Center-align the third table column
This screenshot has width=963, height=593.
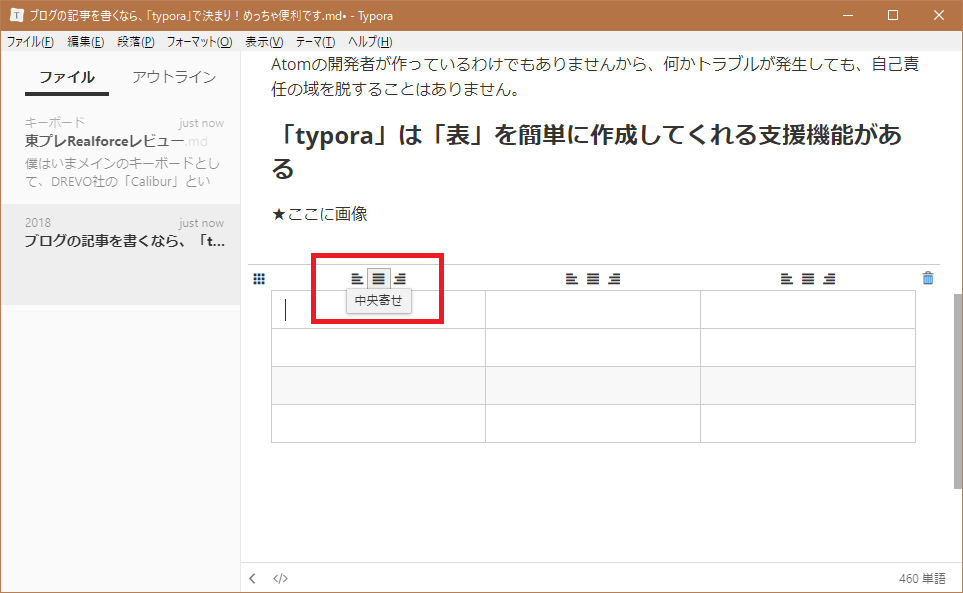pos(808,279)
